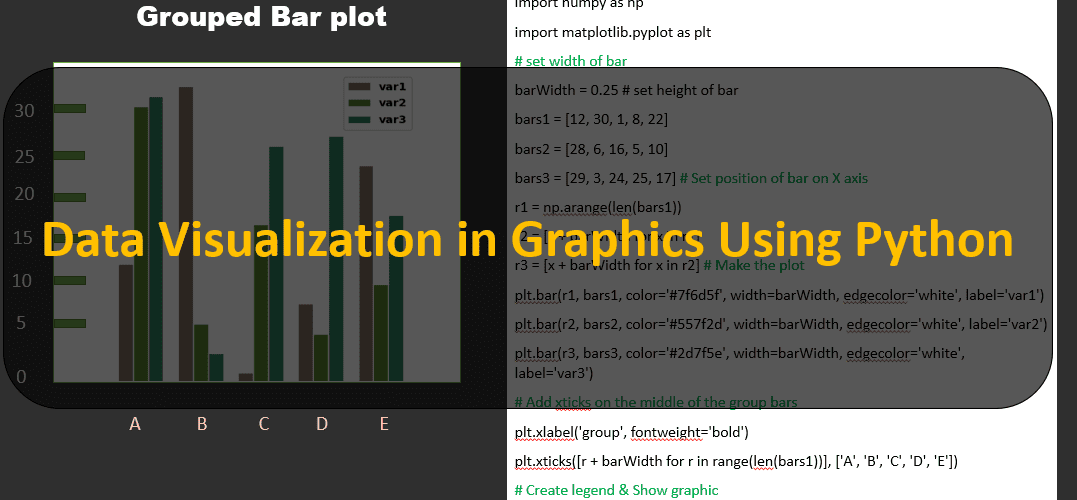Select the var1 legend color swatch
Viewport: 1077px width, 500px height.
coord(359,87)
